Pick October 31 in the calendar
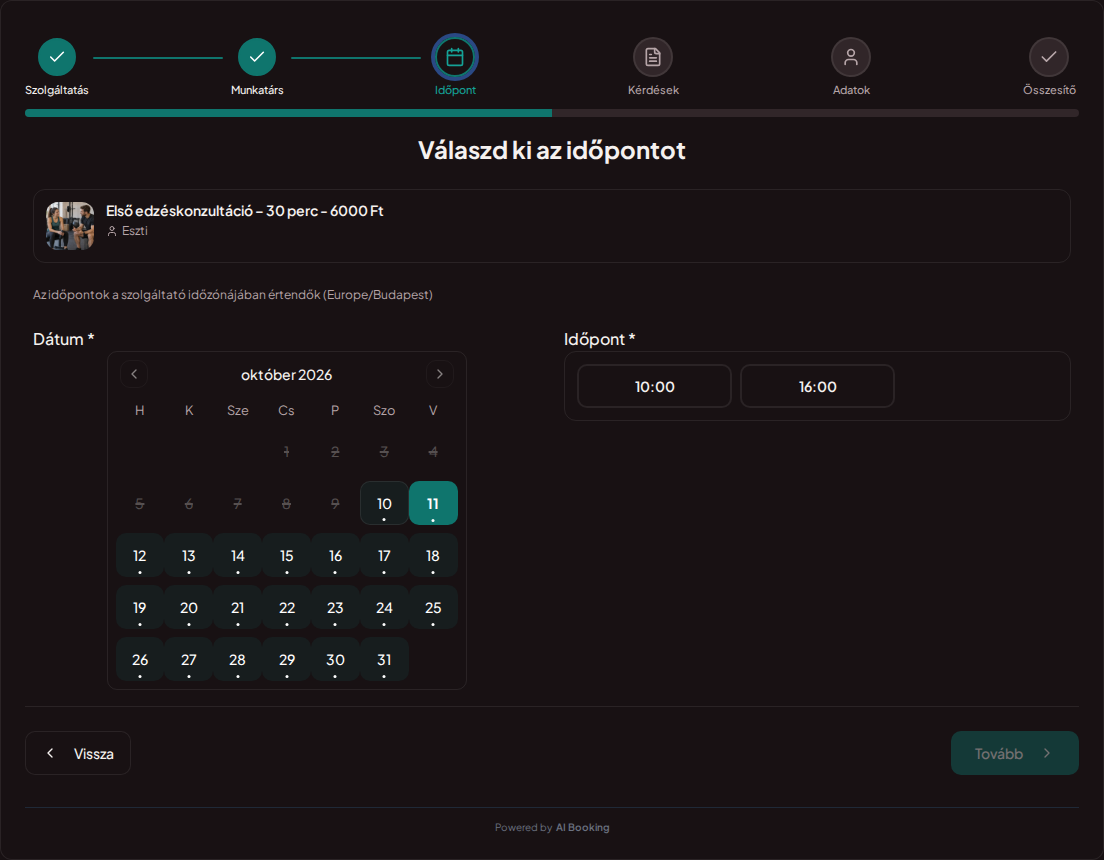 (x=384, y=659)
